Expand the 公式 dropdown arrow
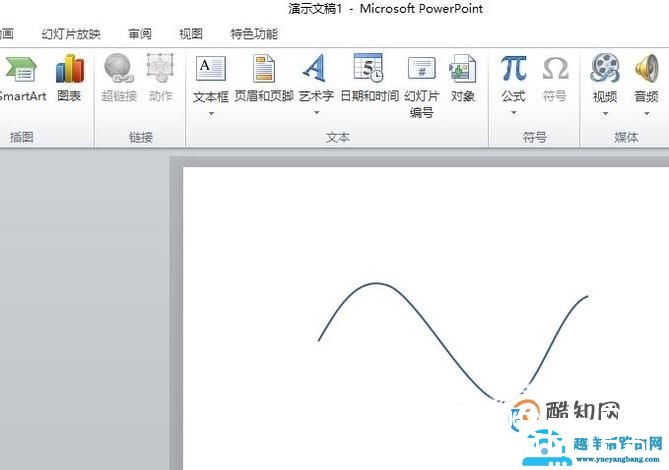This screenshot has width=669, height=470. (514, 113)
